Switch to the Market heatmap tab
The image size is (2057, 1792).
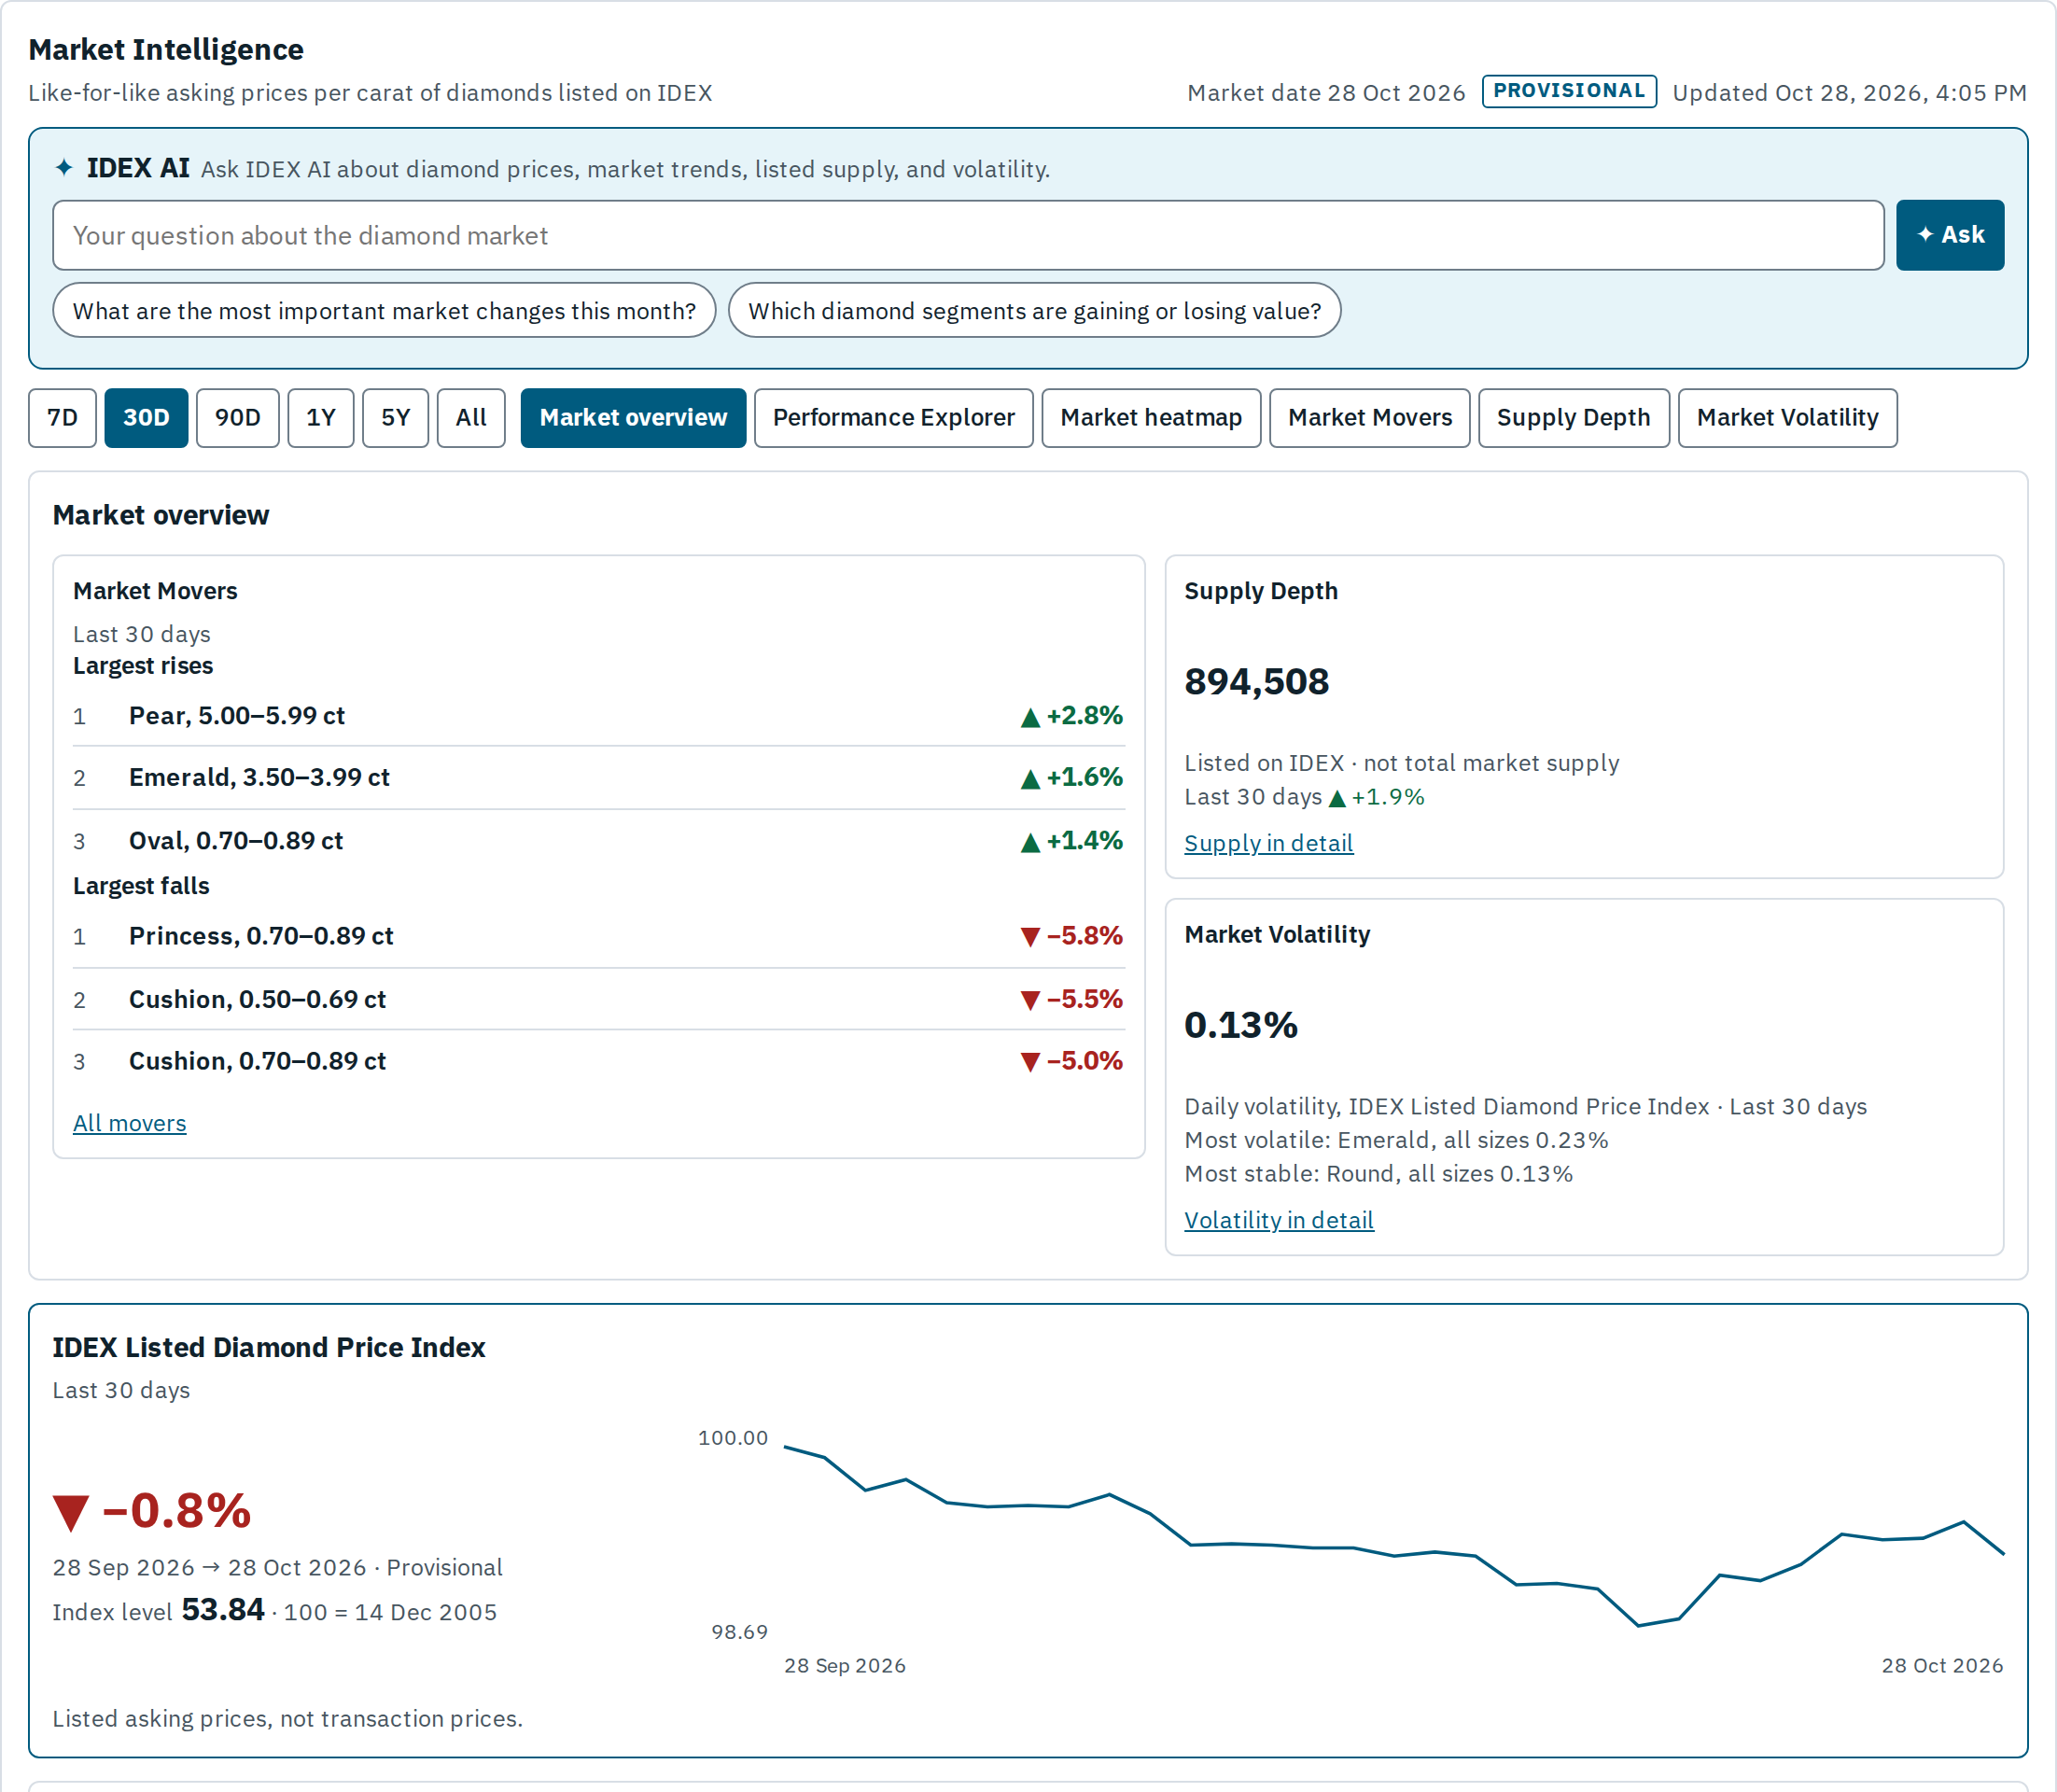click(1151, 418)
